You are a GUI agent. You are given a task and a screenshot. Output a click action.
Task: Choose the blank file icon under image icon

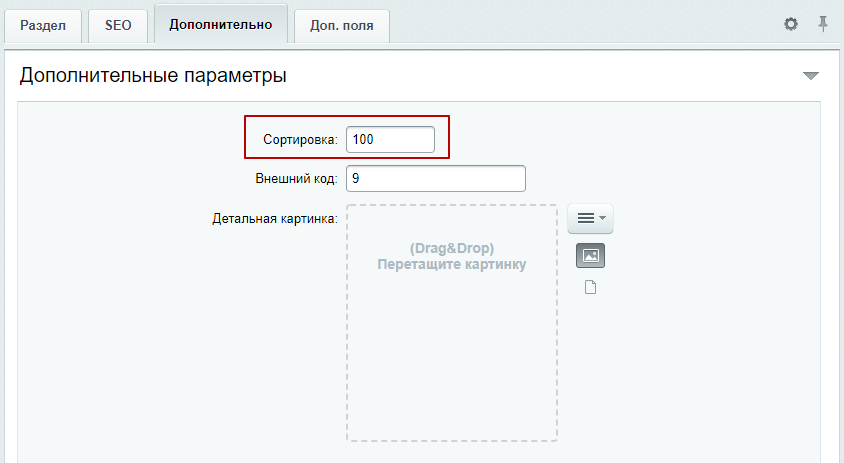click(x=590, y=287)
